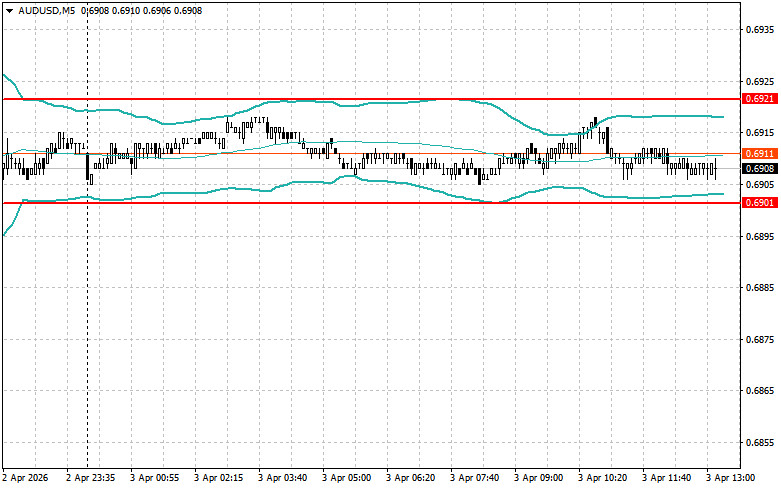Select the 3 Apr 05:00 time label
The height and width of the screenshot is (489, 781).
coord(347,478)
